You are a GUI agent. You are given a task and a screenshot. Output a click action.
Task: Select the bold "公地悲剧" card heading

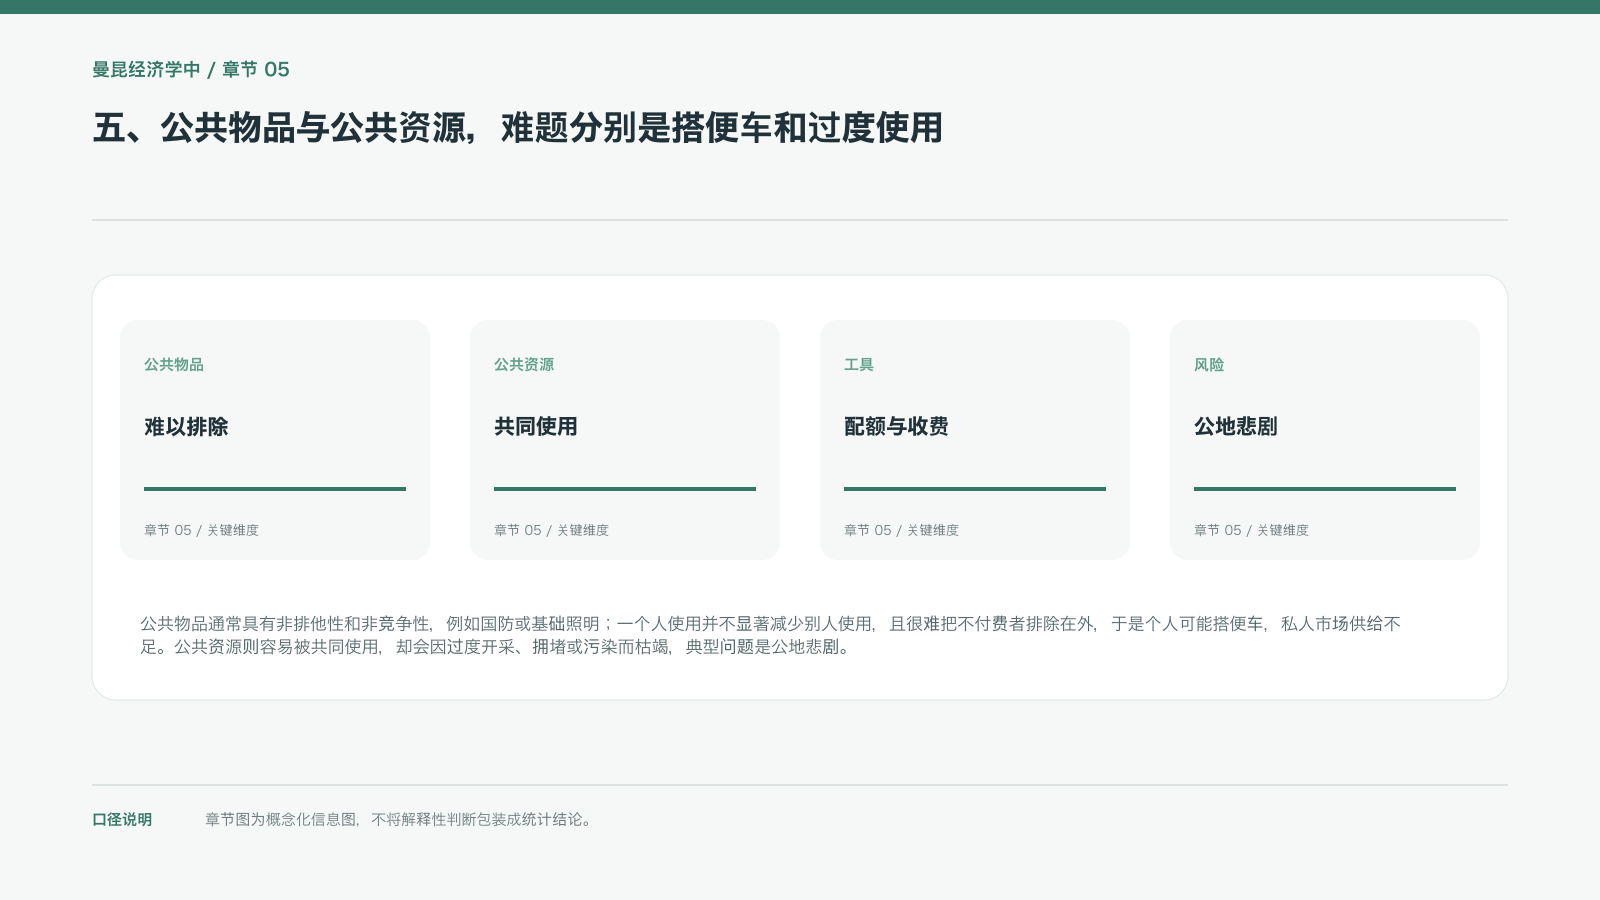pyautogui.click(x=1236, y=427)
